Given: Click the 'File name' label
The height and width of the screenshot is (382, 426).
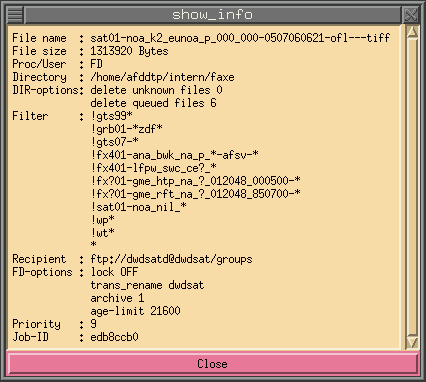Looking at the screenshot, I should pos(39,38).
